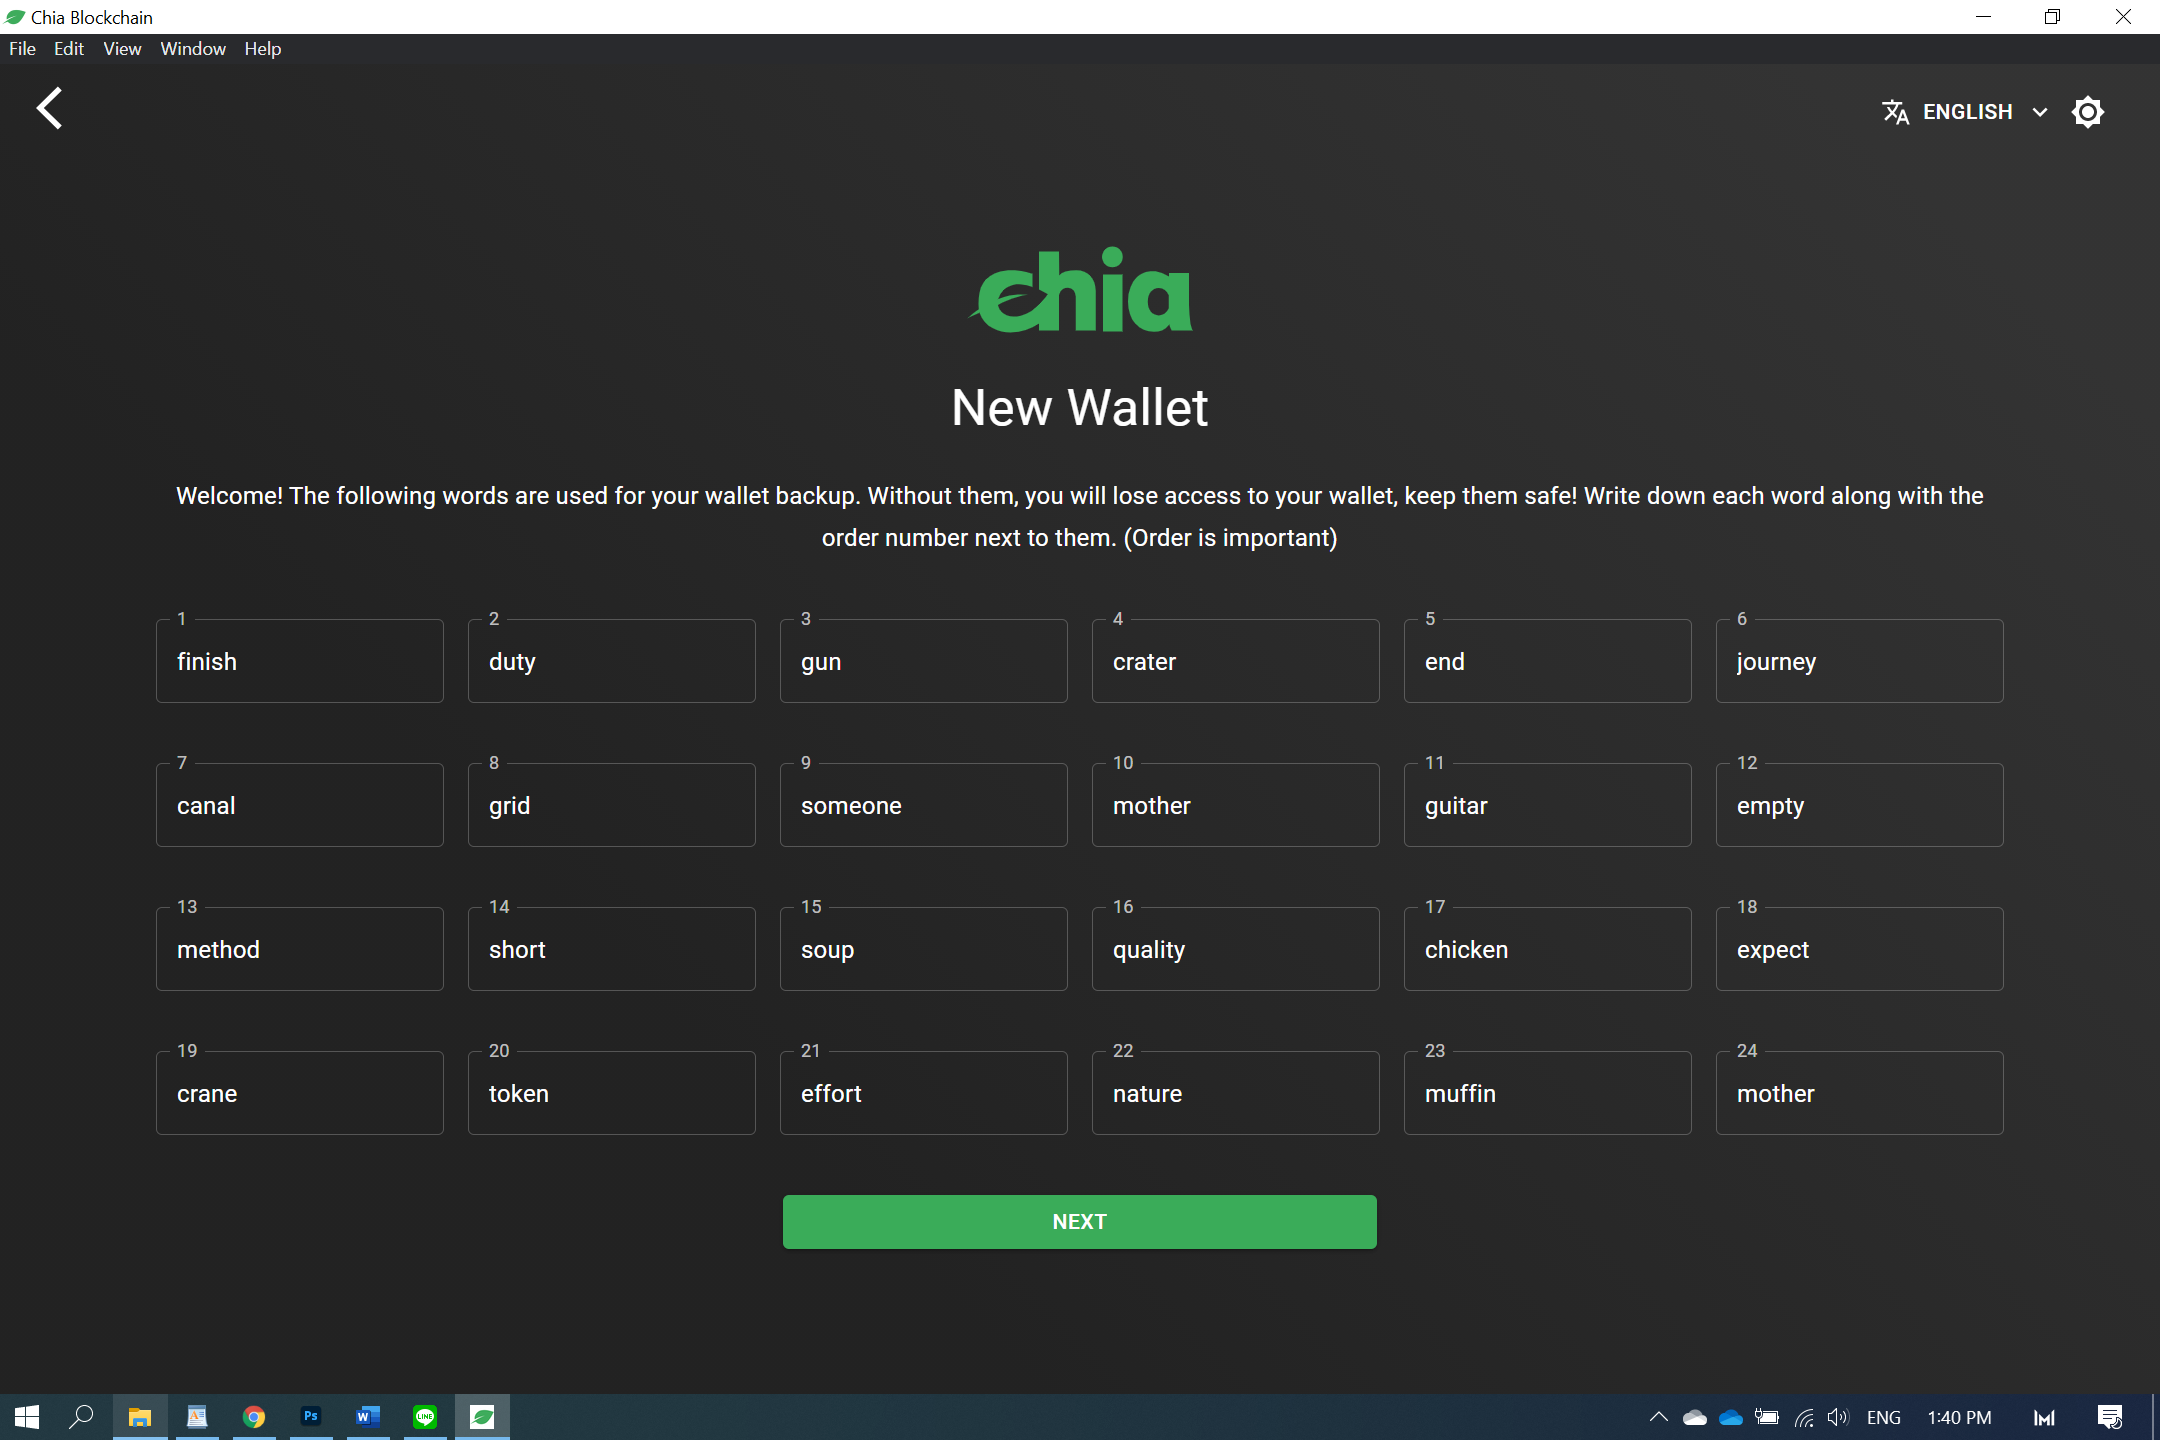The width and height of the screenshot is (2160, 1440).
Task: Select word field 7 'canal'
Action: click(299, 805)
